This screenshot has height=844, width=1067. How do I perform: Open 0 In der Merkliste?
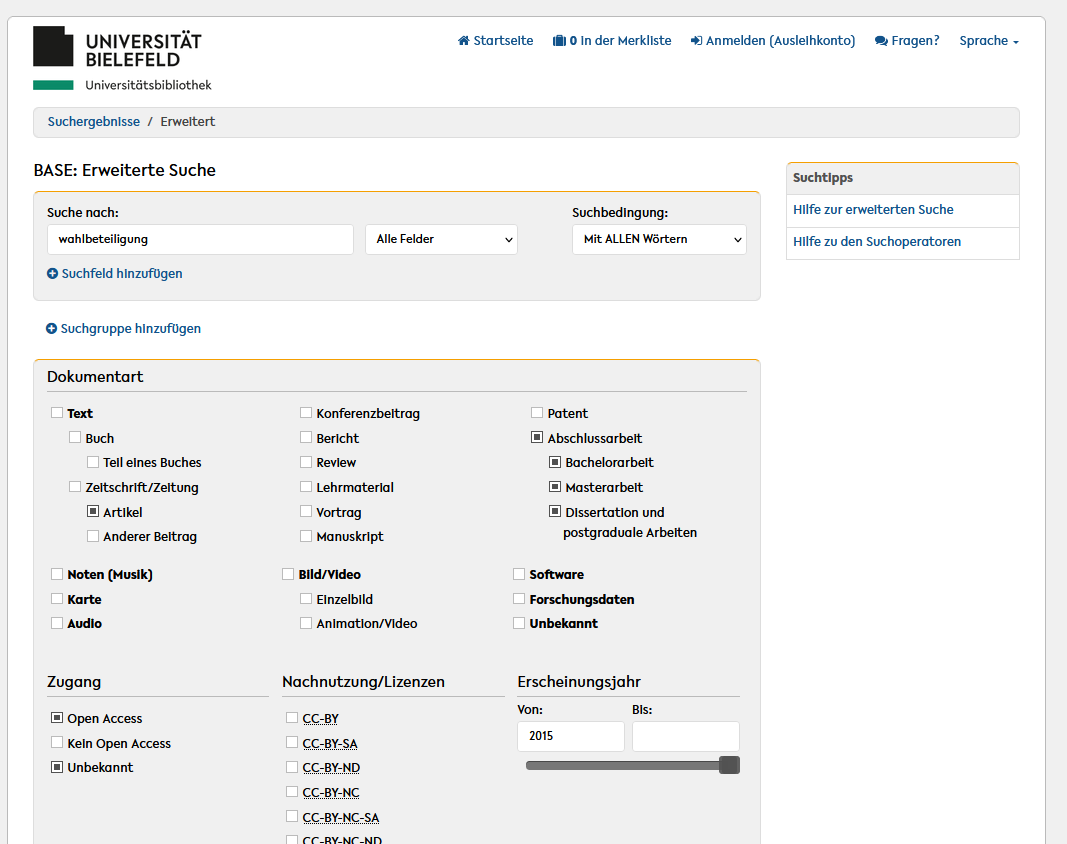tap(620, 41)
